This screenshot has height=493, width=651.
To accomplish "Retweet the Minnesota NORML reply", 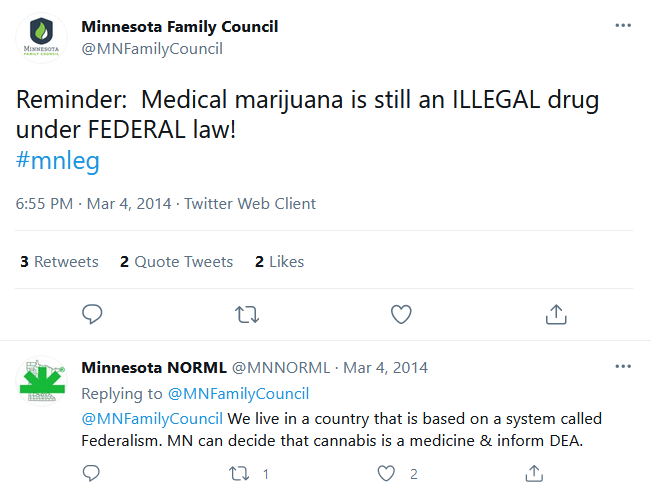I will (x=238, y=474).
